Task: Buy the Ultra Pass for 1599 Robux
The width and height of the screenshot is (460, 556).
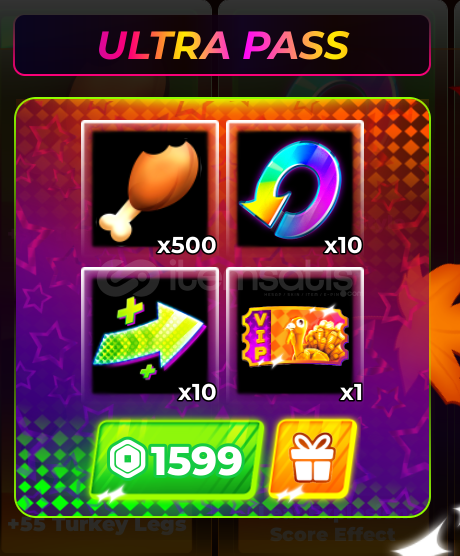Action: pos(176,458)
